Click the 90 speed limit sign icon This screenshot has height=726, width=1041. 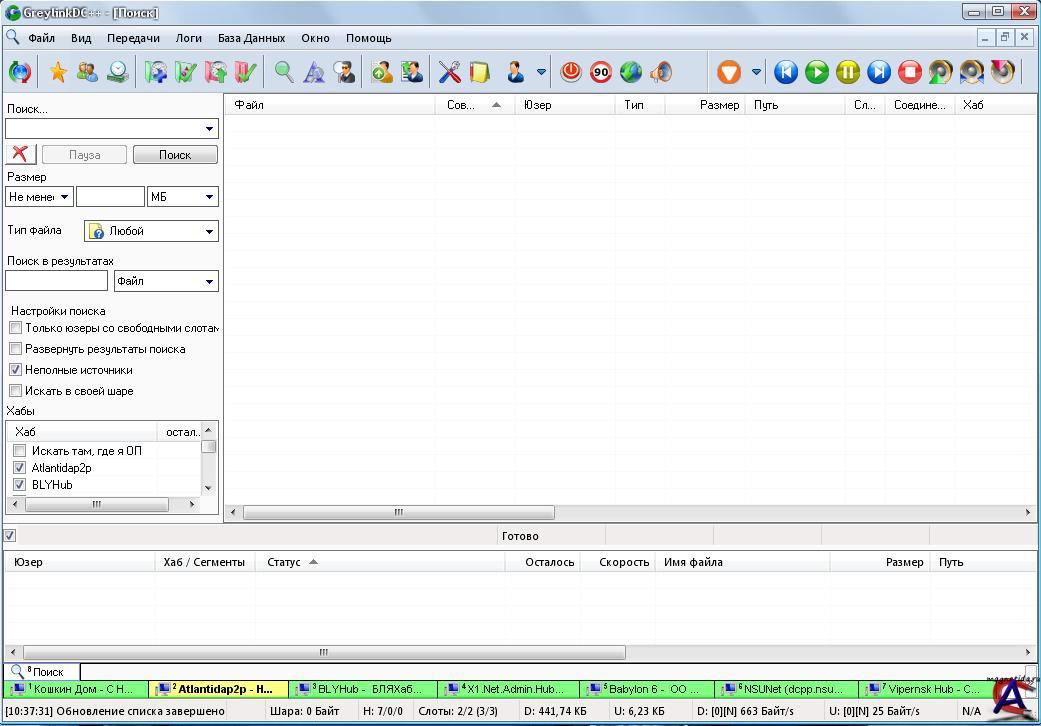600,72
